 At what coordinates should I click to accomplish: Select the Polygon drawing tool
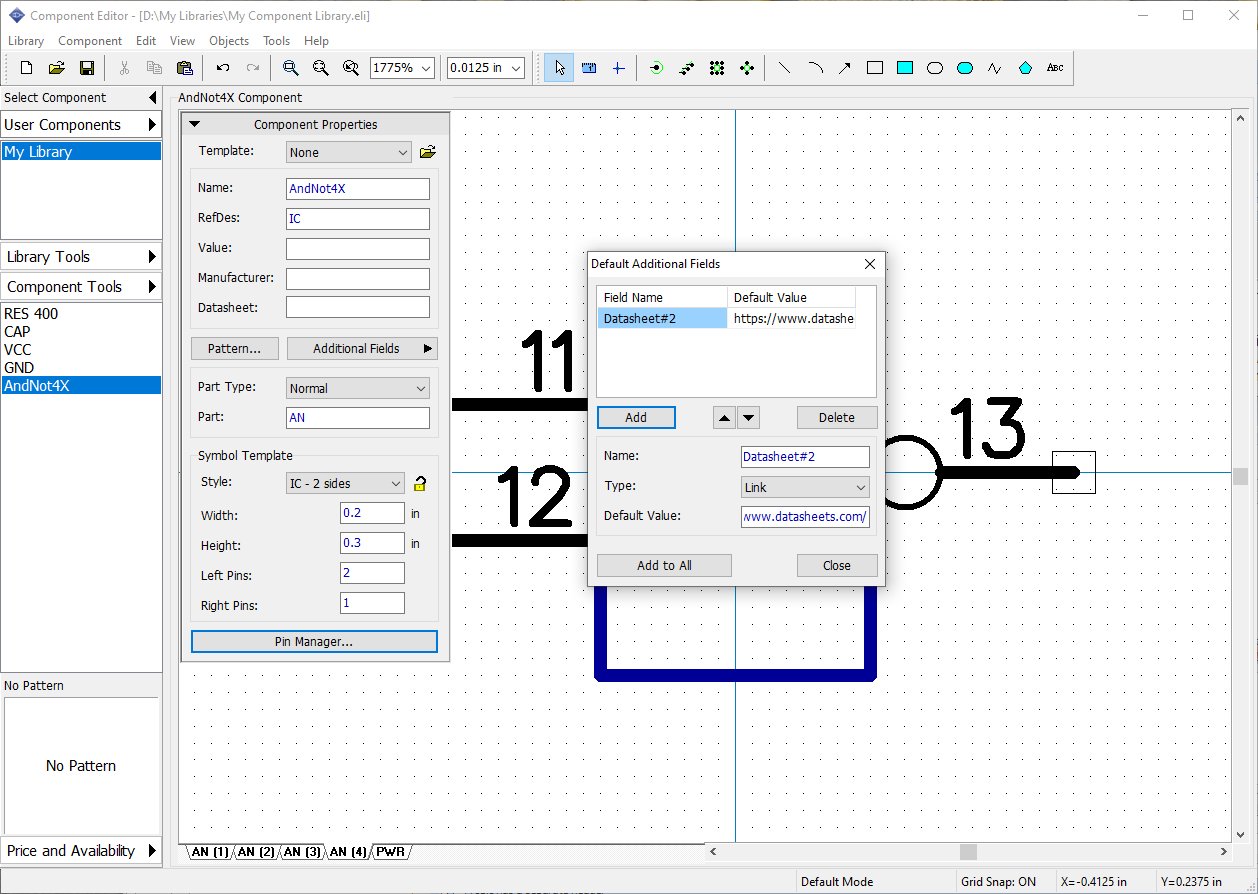tap(1025, 68)
